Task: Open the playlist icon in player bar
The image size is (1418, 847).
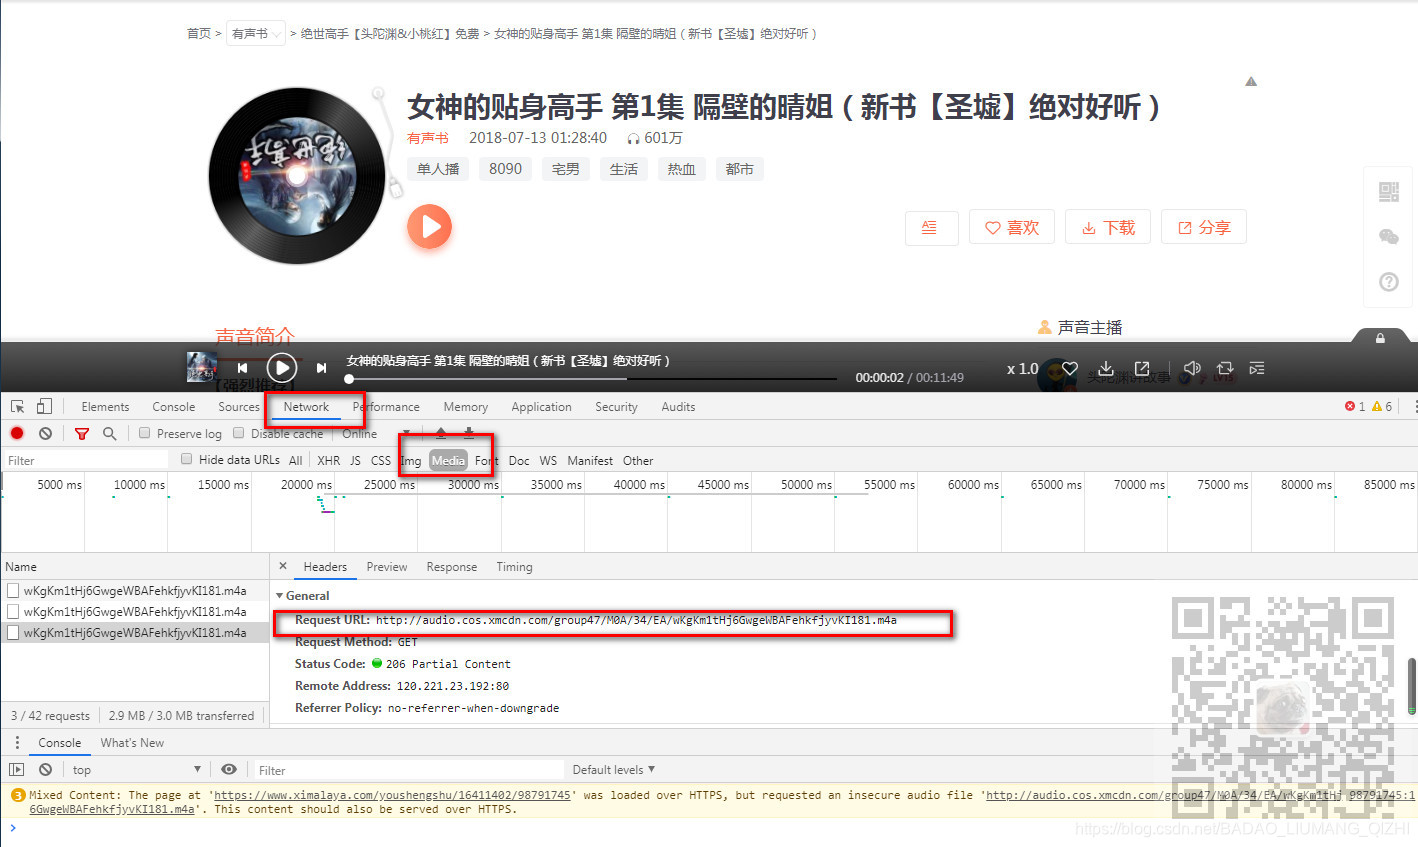Action: (1257, 368)
